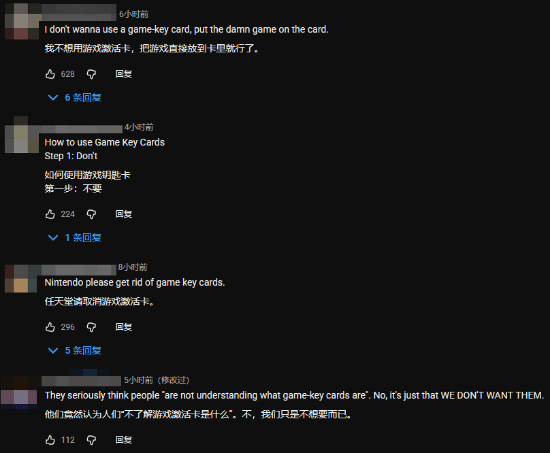Reply (回复) to the 628-likes comment
The height and width of the screenshot is (453, 550).
[x=123, y=74]
